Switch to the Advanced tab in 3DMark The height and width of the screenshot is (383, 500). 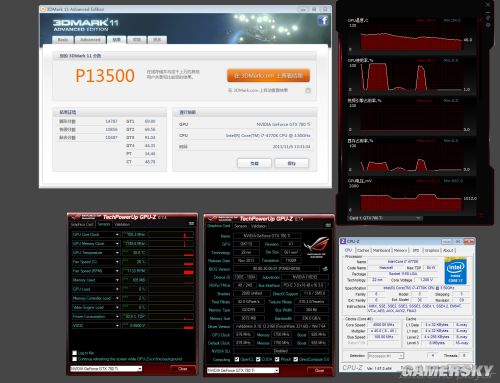click(90, 40)
